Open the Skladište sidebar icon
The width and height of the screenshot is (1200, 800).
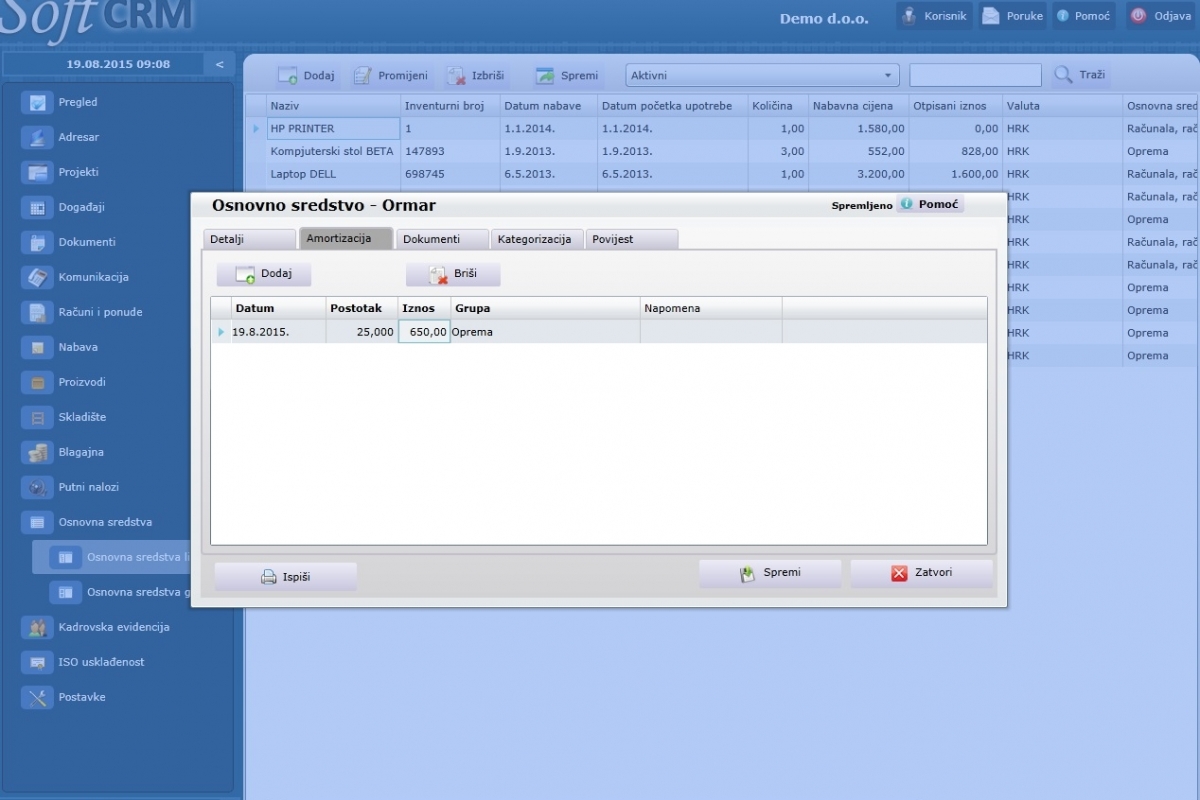tap(38, 417)
